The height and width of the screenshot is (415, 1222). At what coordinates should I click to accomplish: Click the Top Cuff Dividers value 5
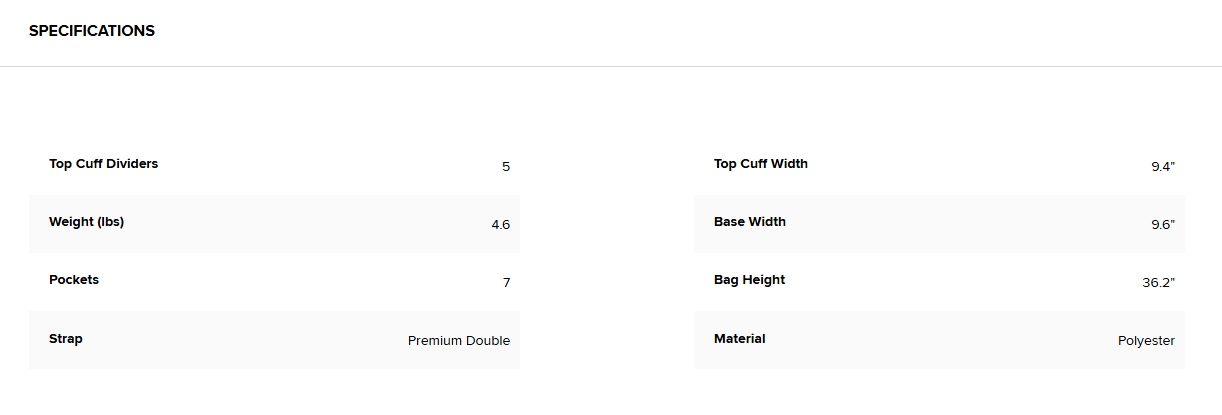pyautogui.click(x=506, y=167)
